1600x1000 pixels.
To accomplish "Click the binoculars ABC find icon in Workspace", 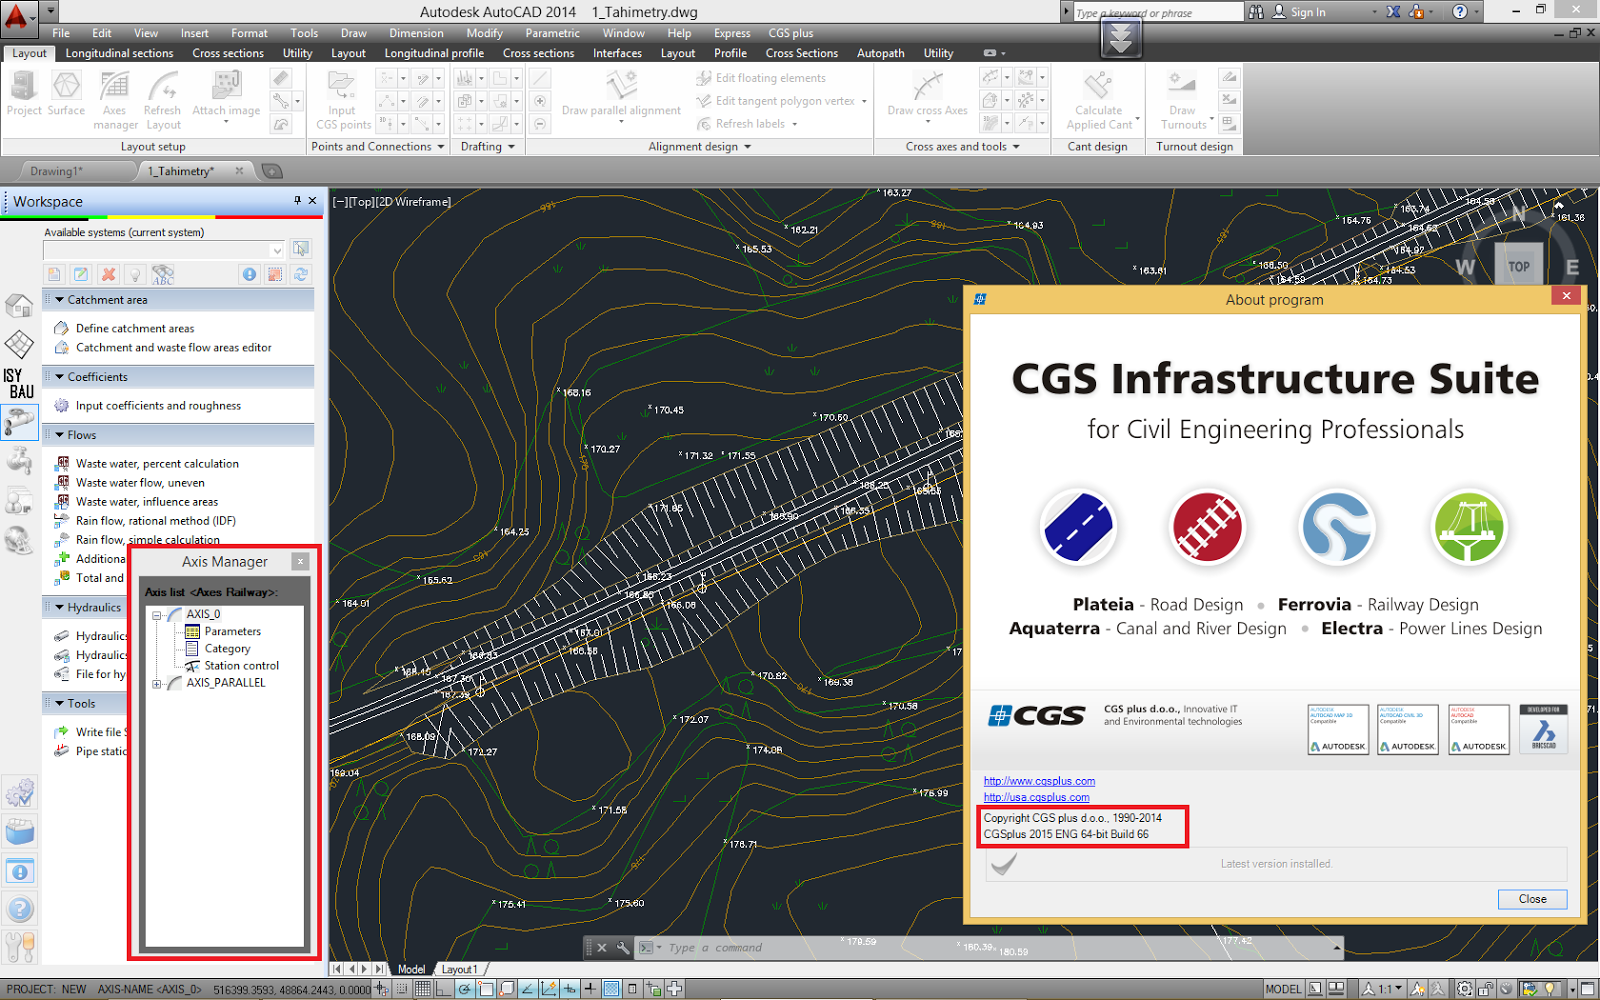I will coord(163,274).
